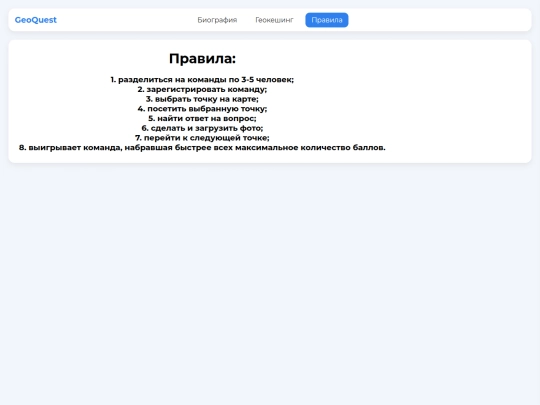Open the GeoQuest logo link
The width and height of the screenshot is (540, 405).
coord(35,20)
